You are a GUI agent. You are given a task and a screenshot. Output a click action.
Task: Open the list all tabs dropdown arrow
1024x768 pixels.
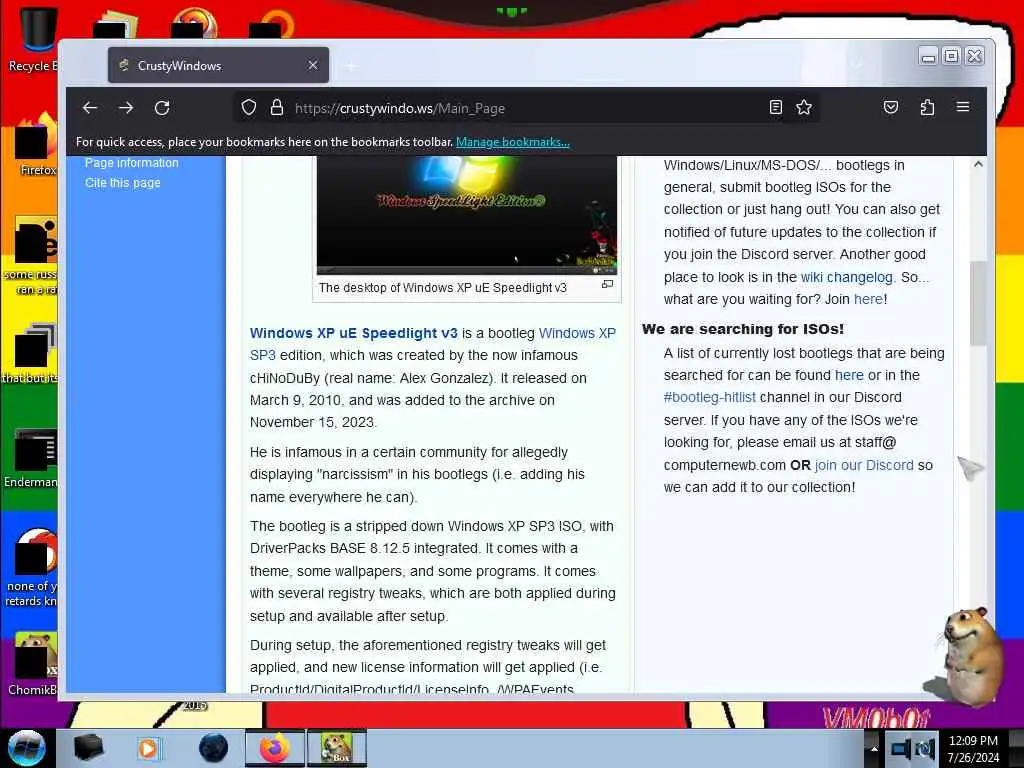coord(857,64)
